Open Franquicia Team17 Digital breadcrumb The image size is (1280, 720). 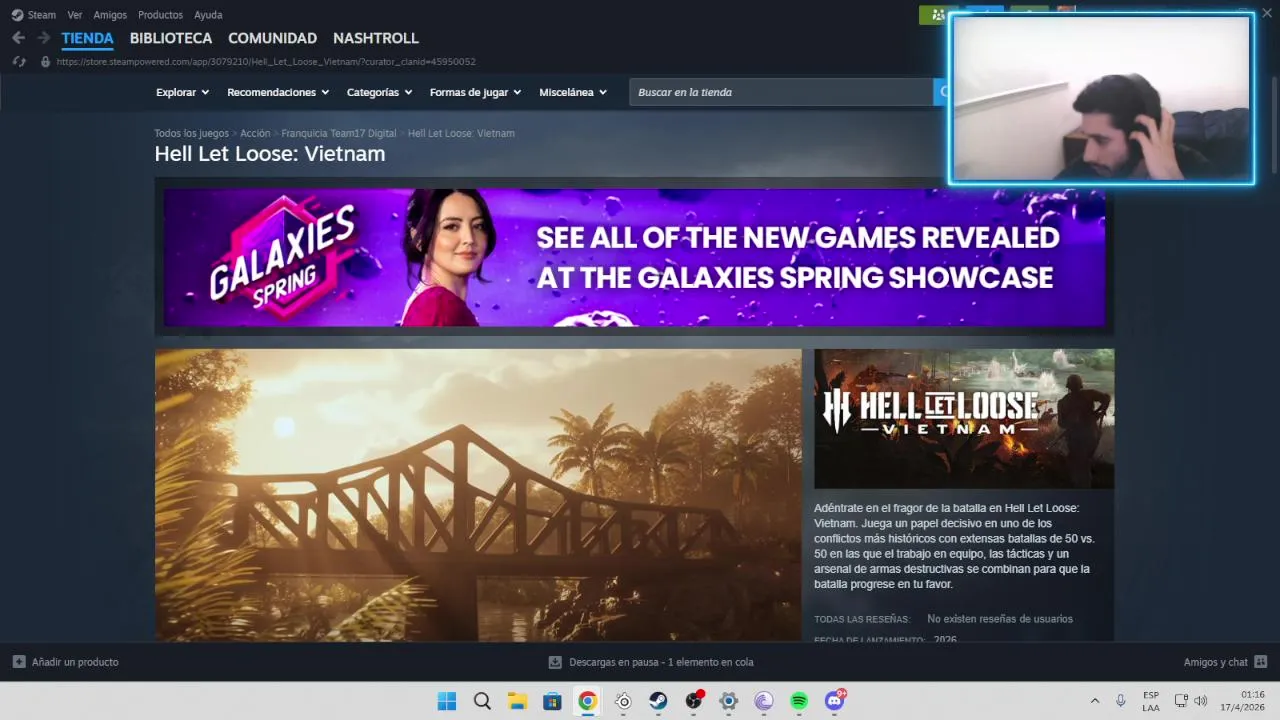339,133
